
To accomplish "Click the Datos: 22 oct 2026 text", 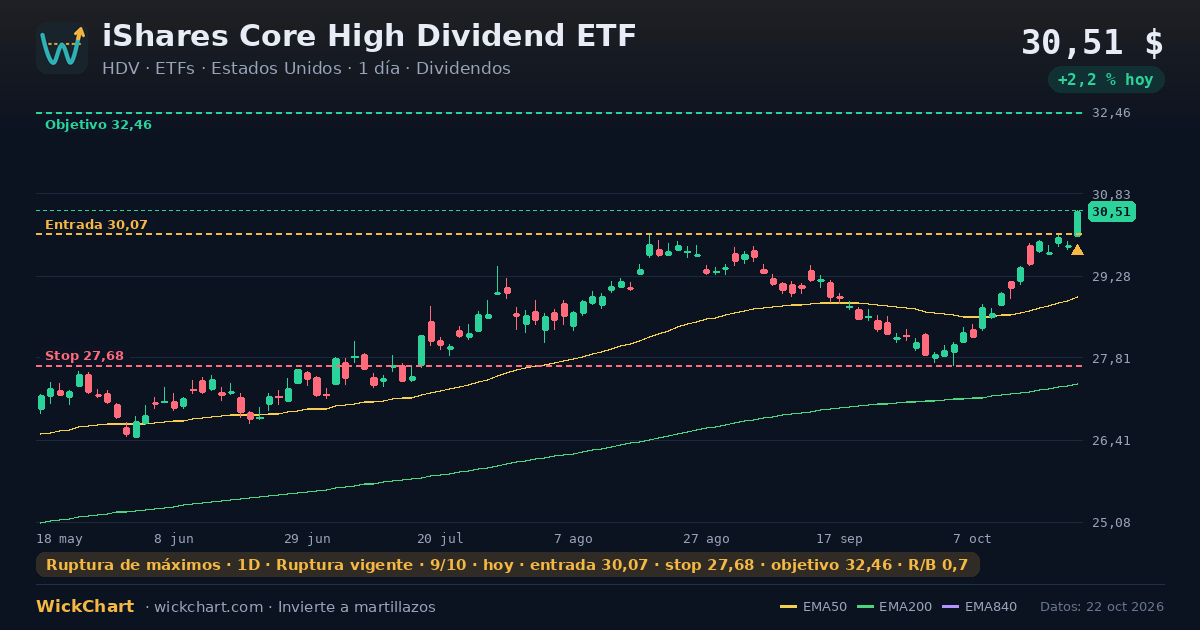I will click(x=1102, y=607).
